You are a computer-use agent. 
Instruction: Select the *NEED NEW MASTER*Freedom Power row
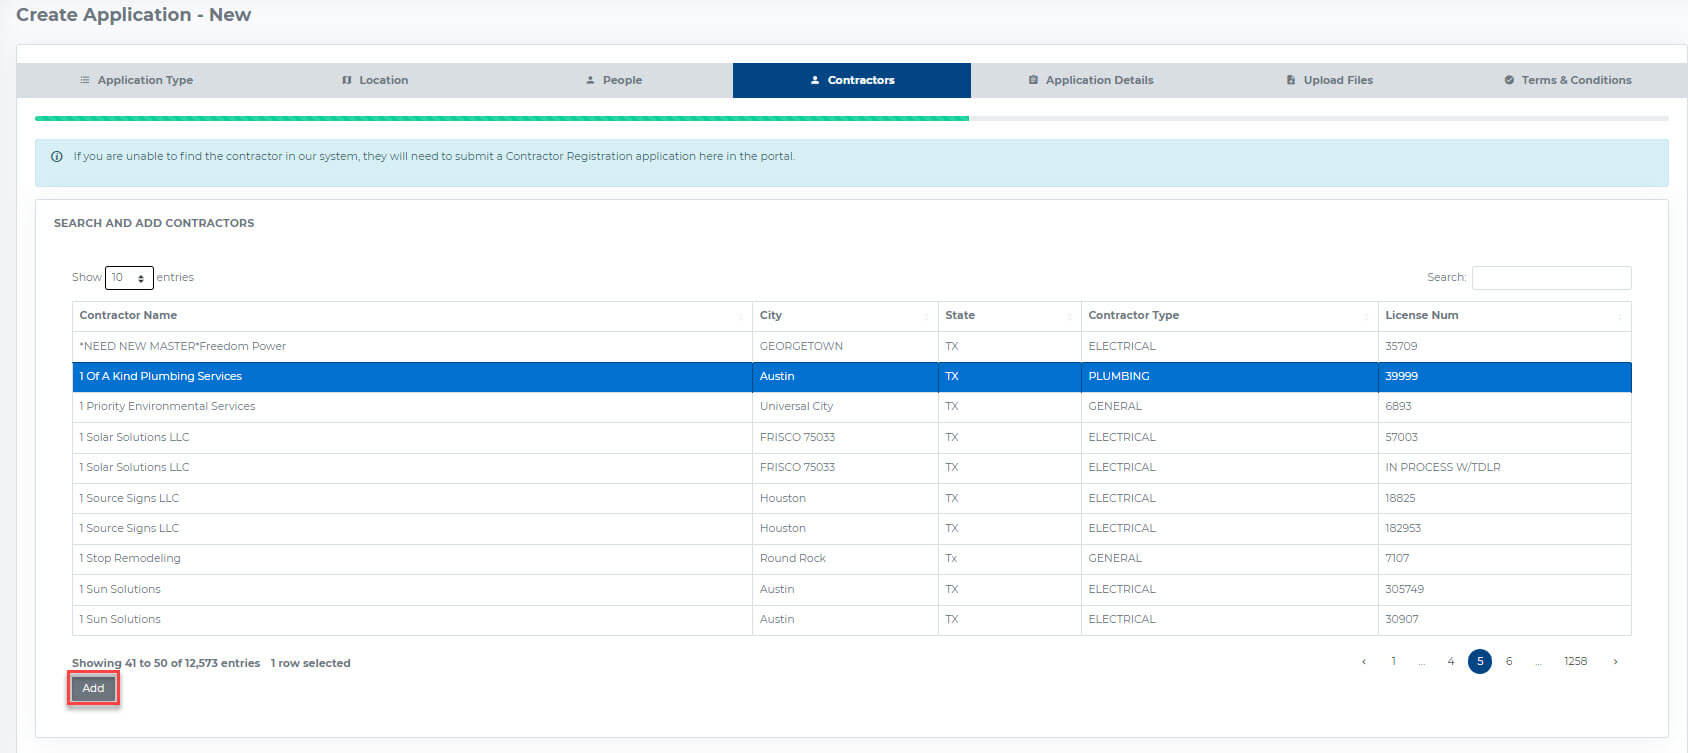pyautogui.click(x=852, y=346)
